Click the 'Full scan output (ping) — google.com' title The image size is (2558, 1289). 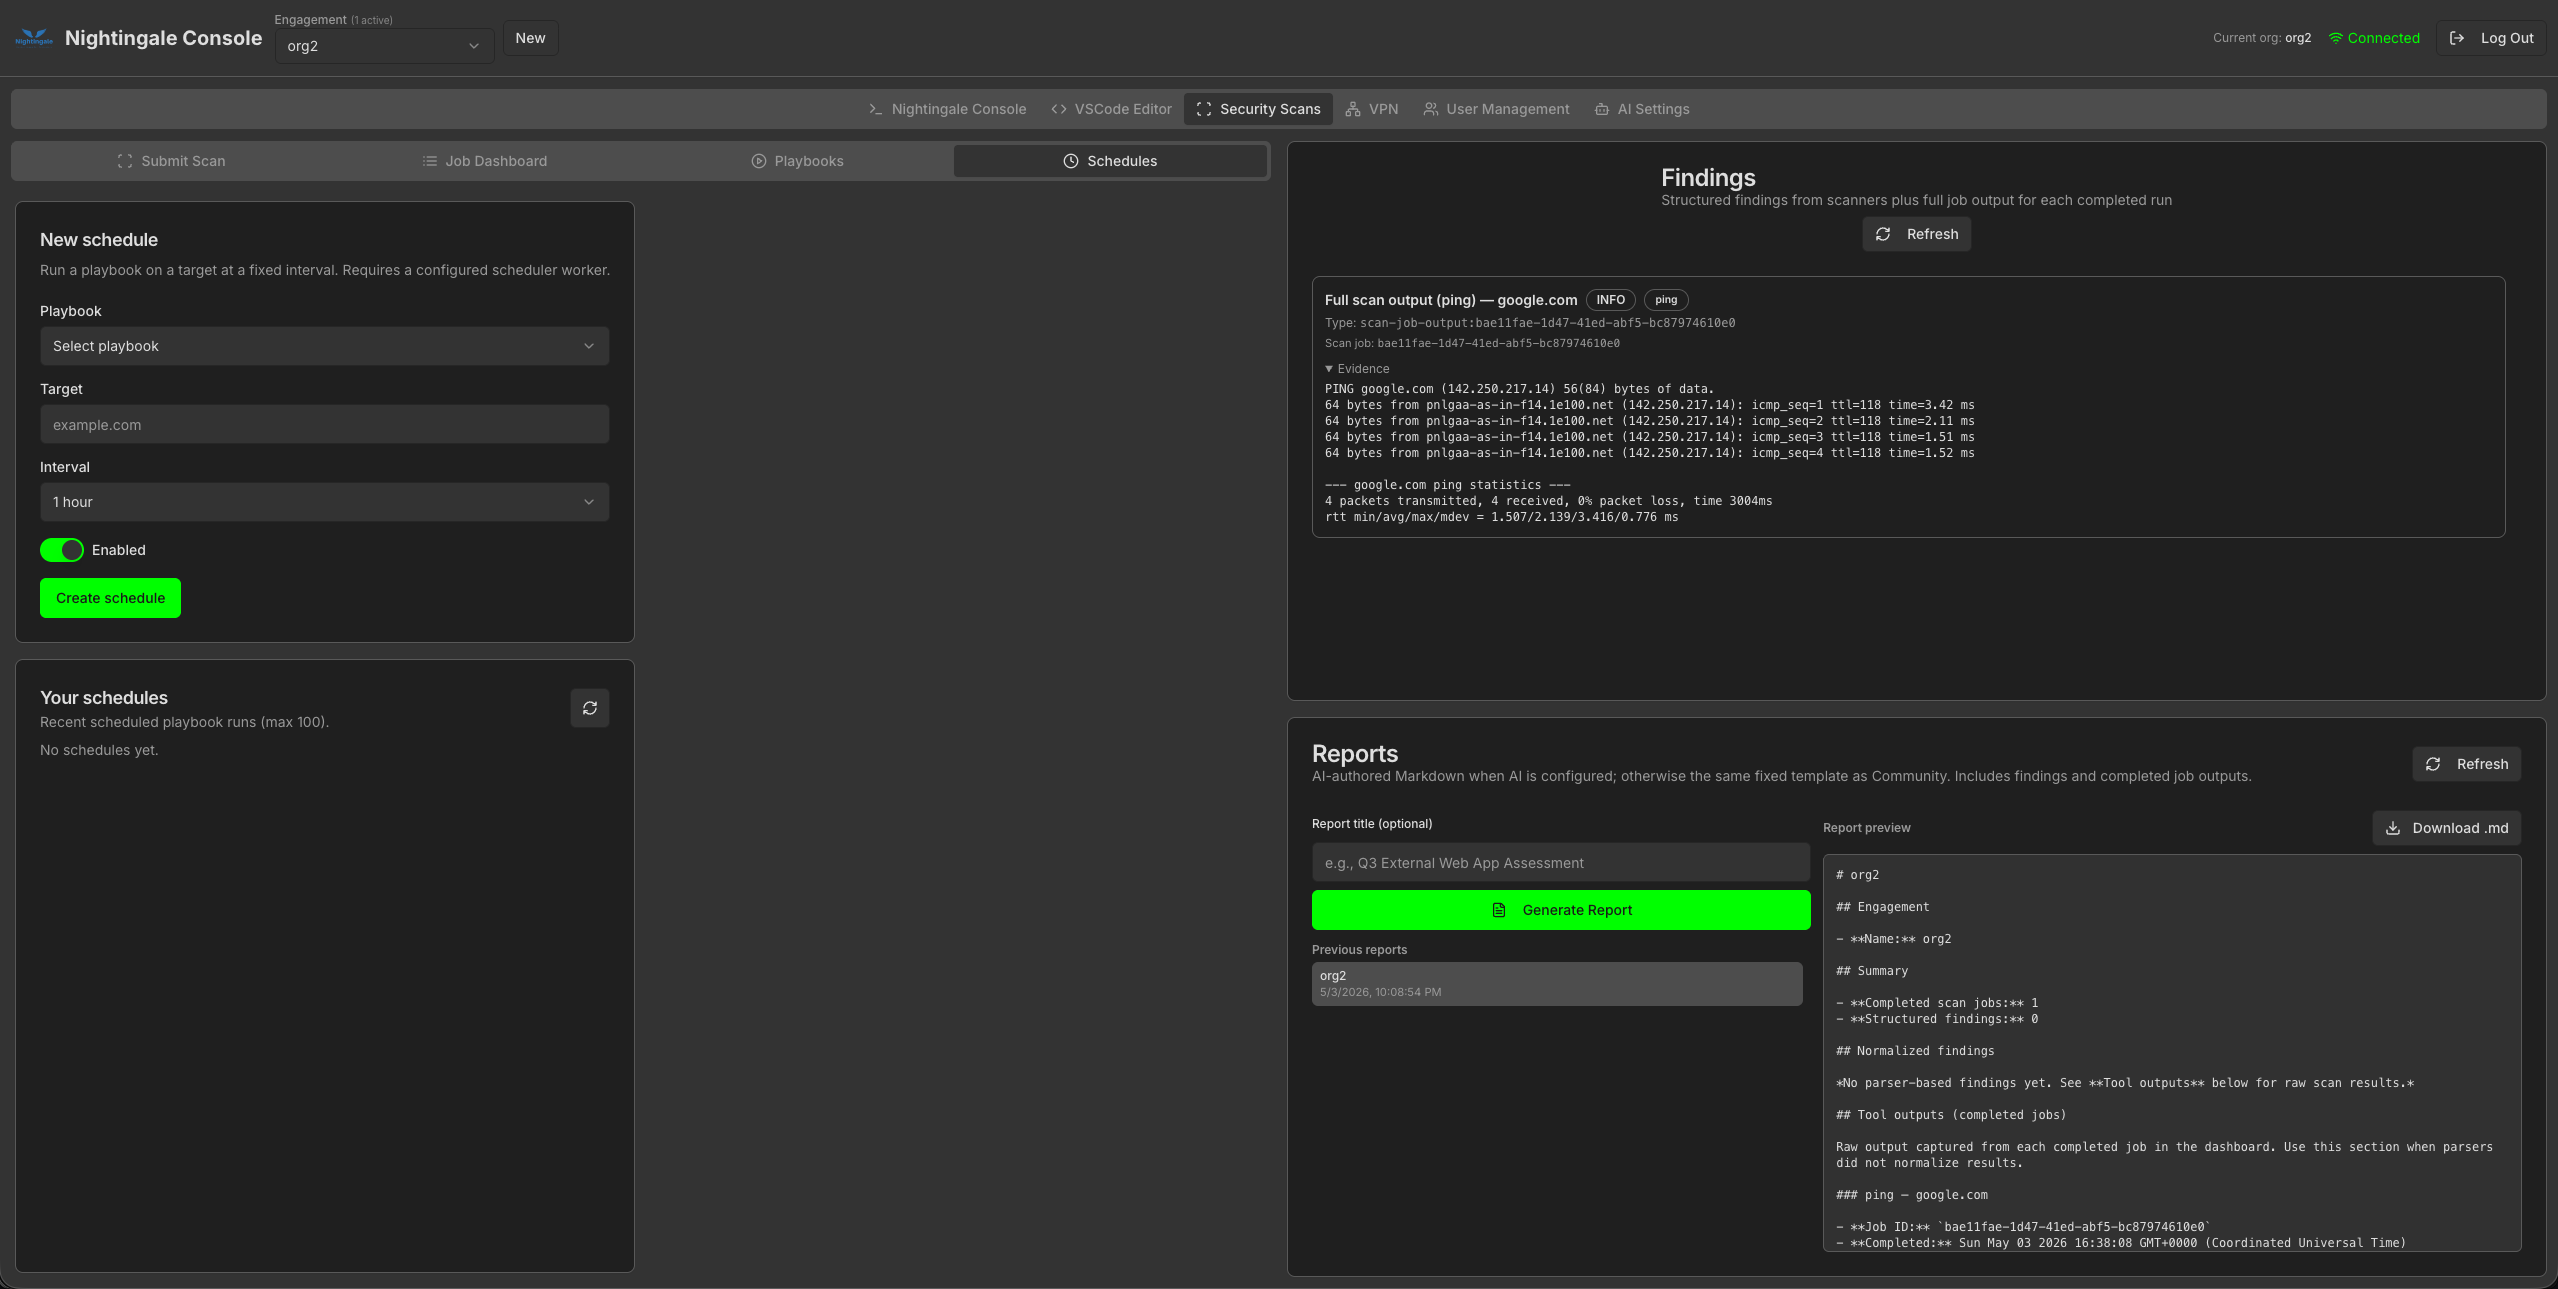(x=1451, y=300)
